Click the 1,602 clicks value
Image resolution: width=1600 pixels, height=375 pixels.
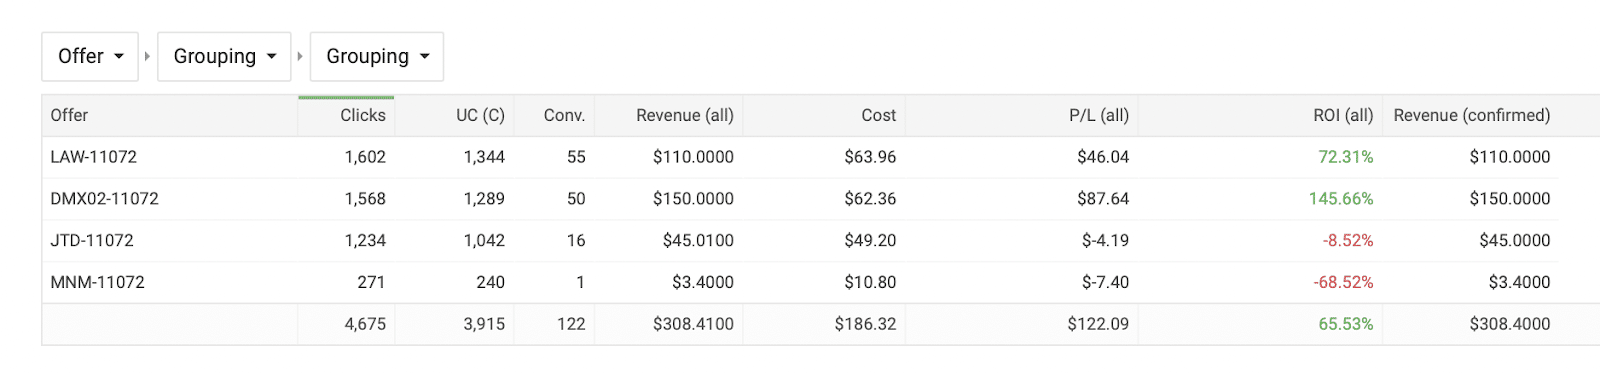point(365,157)
